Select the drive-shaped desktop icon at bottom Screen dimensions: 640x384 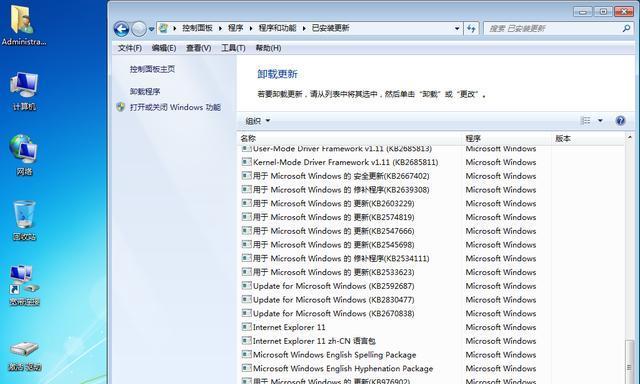coord(24,356)
